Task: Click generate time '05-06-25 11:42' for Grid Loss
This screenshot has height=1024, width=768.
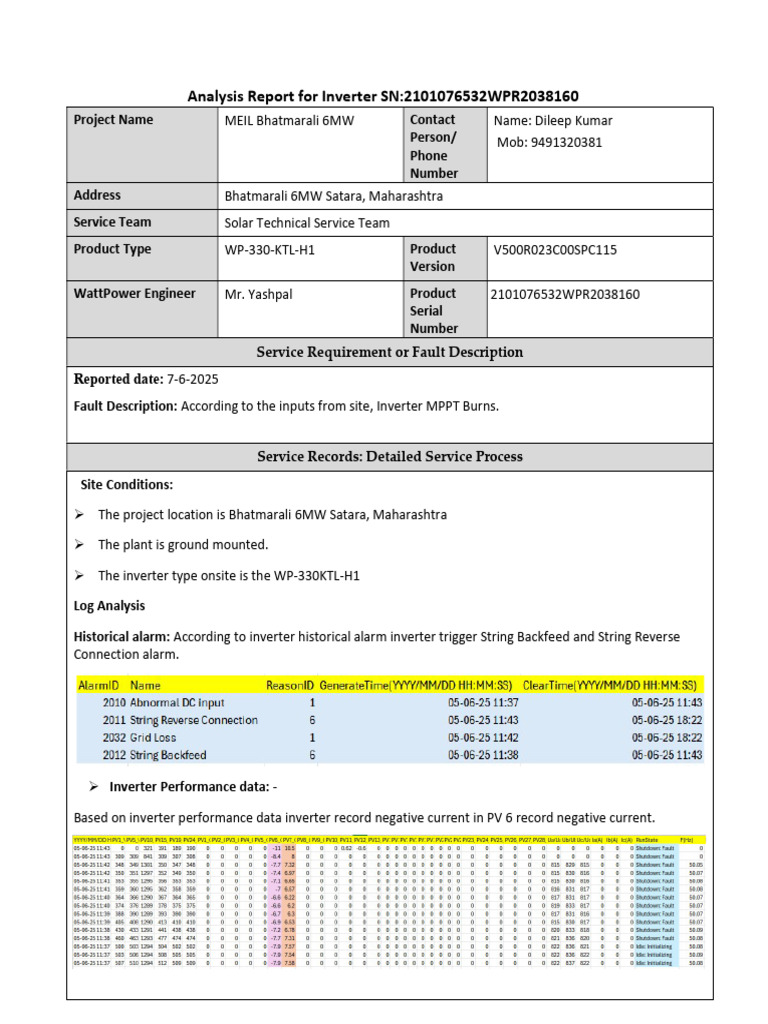Action: pyautogui.click(x=483, y=737)
